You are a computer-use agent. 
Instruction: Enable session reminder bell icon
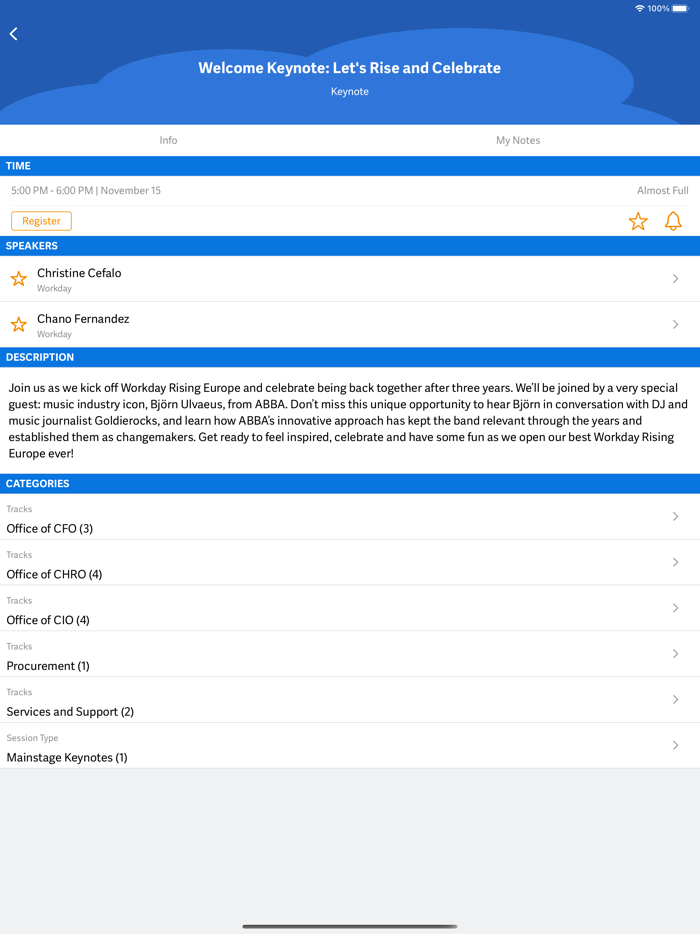tap(673, 221)
